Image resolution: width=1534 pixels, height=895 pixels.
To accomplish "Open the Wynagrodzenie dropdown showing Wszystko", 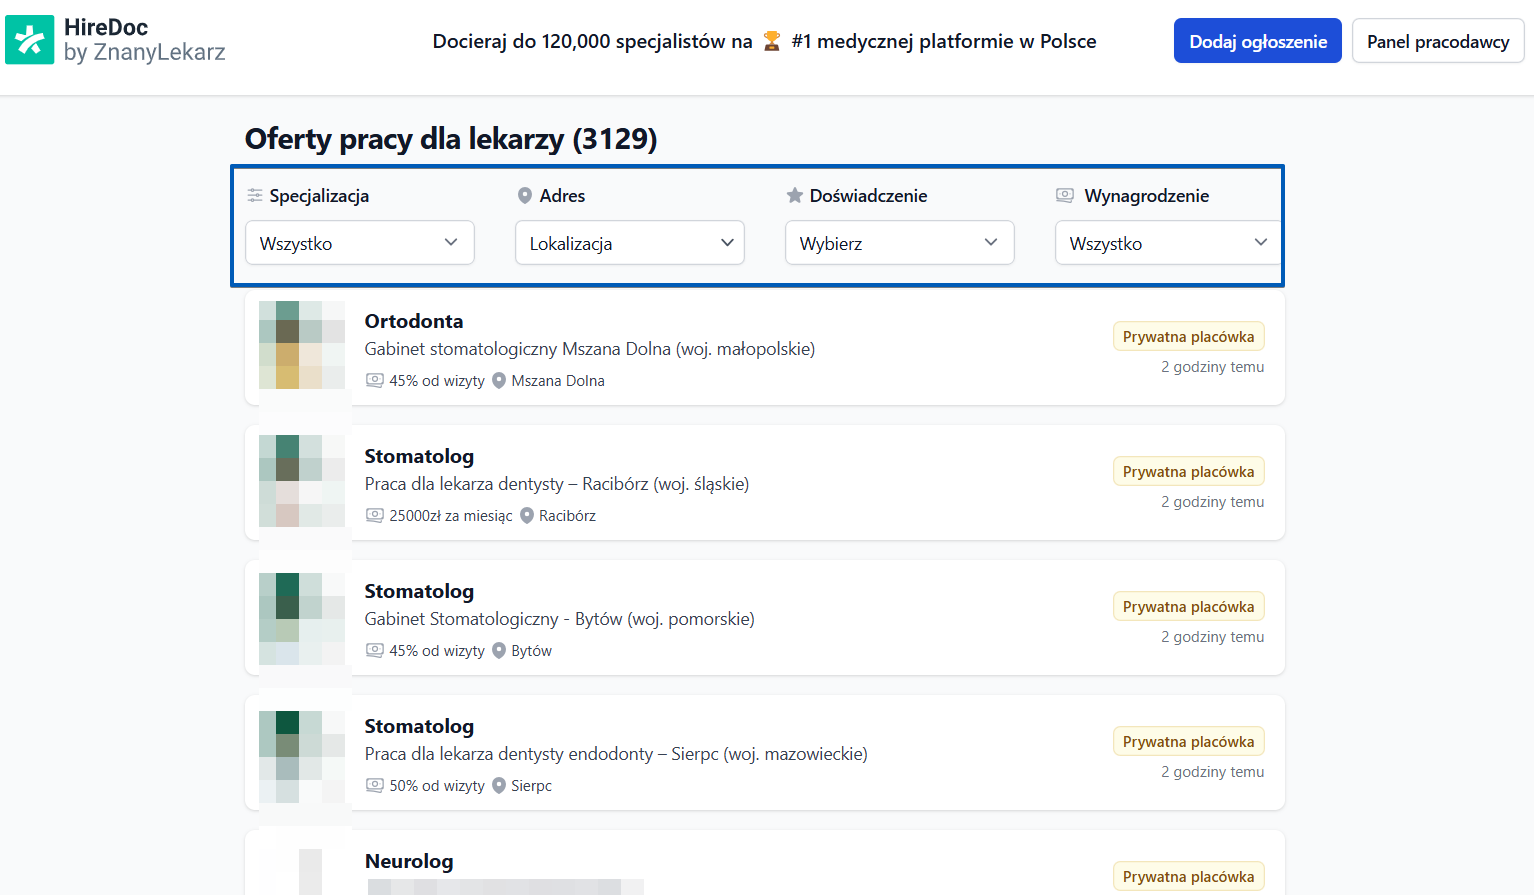I will (1167, 242).
